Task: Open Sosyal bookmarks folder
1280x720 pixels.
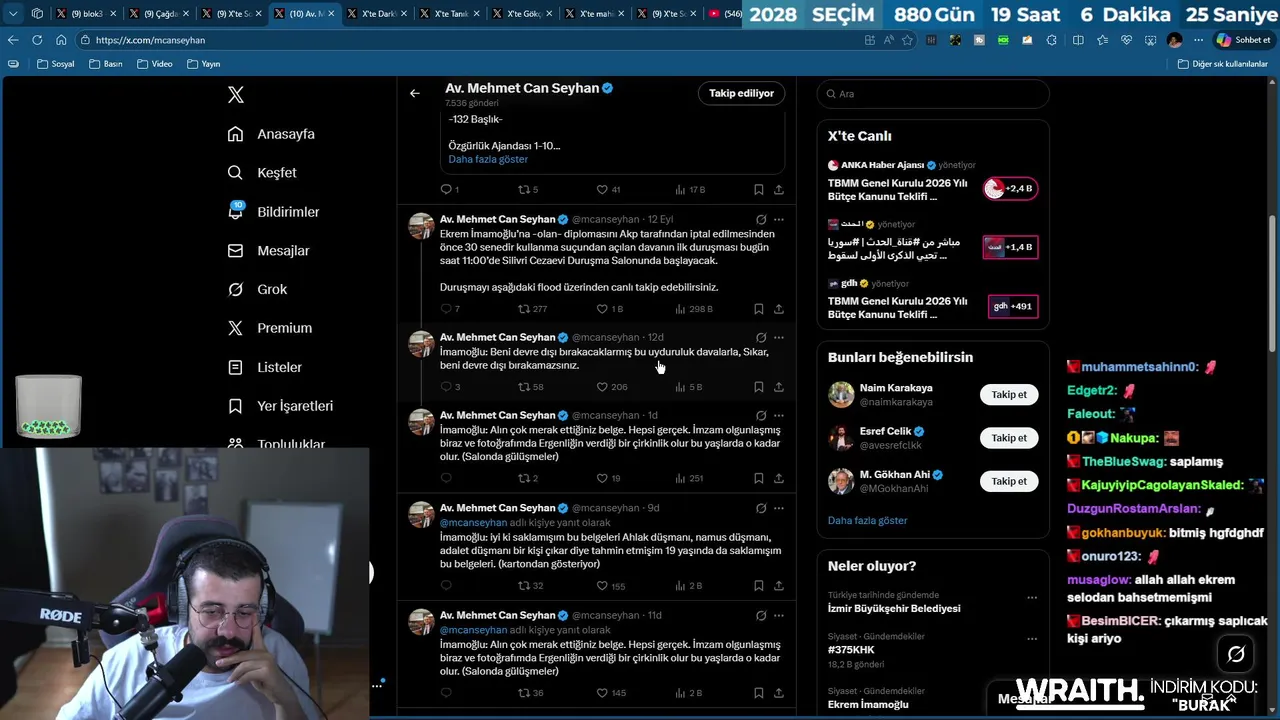Action: pos(55,64)
